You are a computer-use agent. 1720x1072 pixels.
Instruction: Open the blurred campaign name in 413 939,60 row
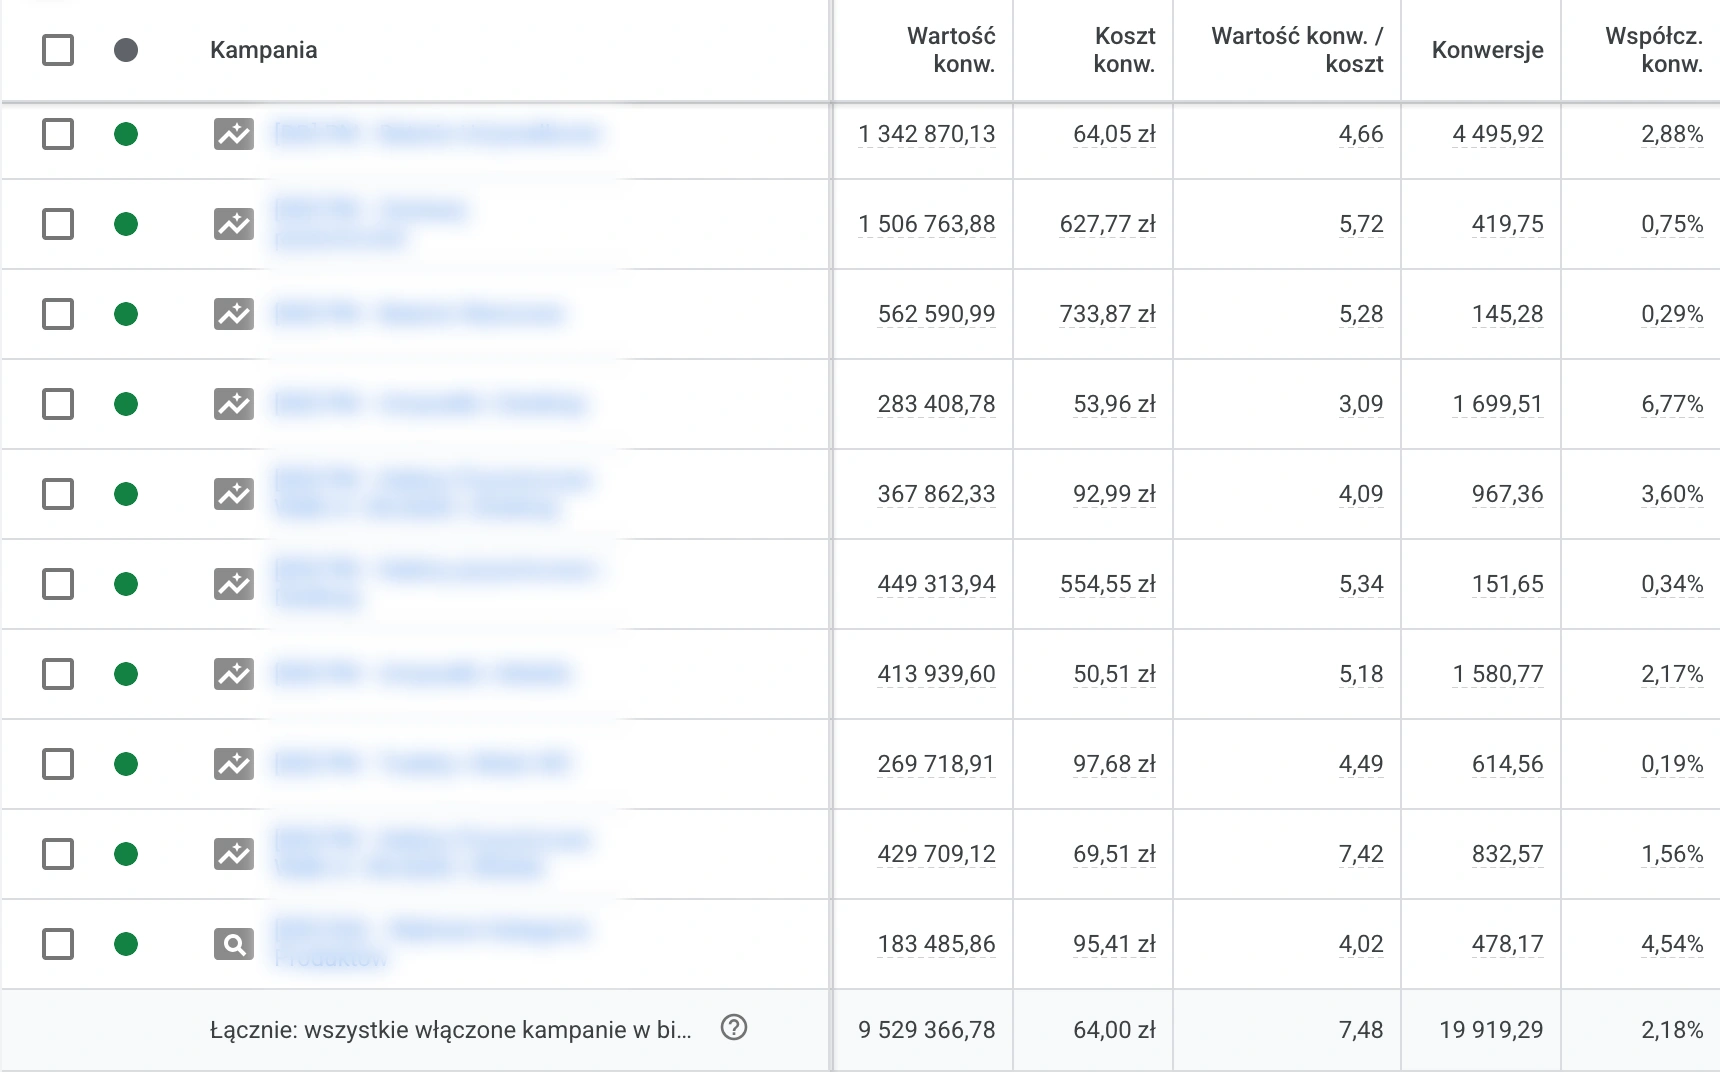(422, 674)
